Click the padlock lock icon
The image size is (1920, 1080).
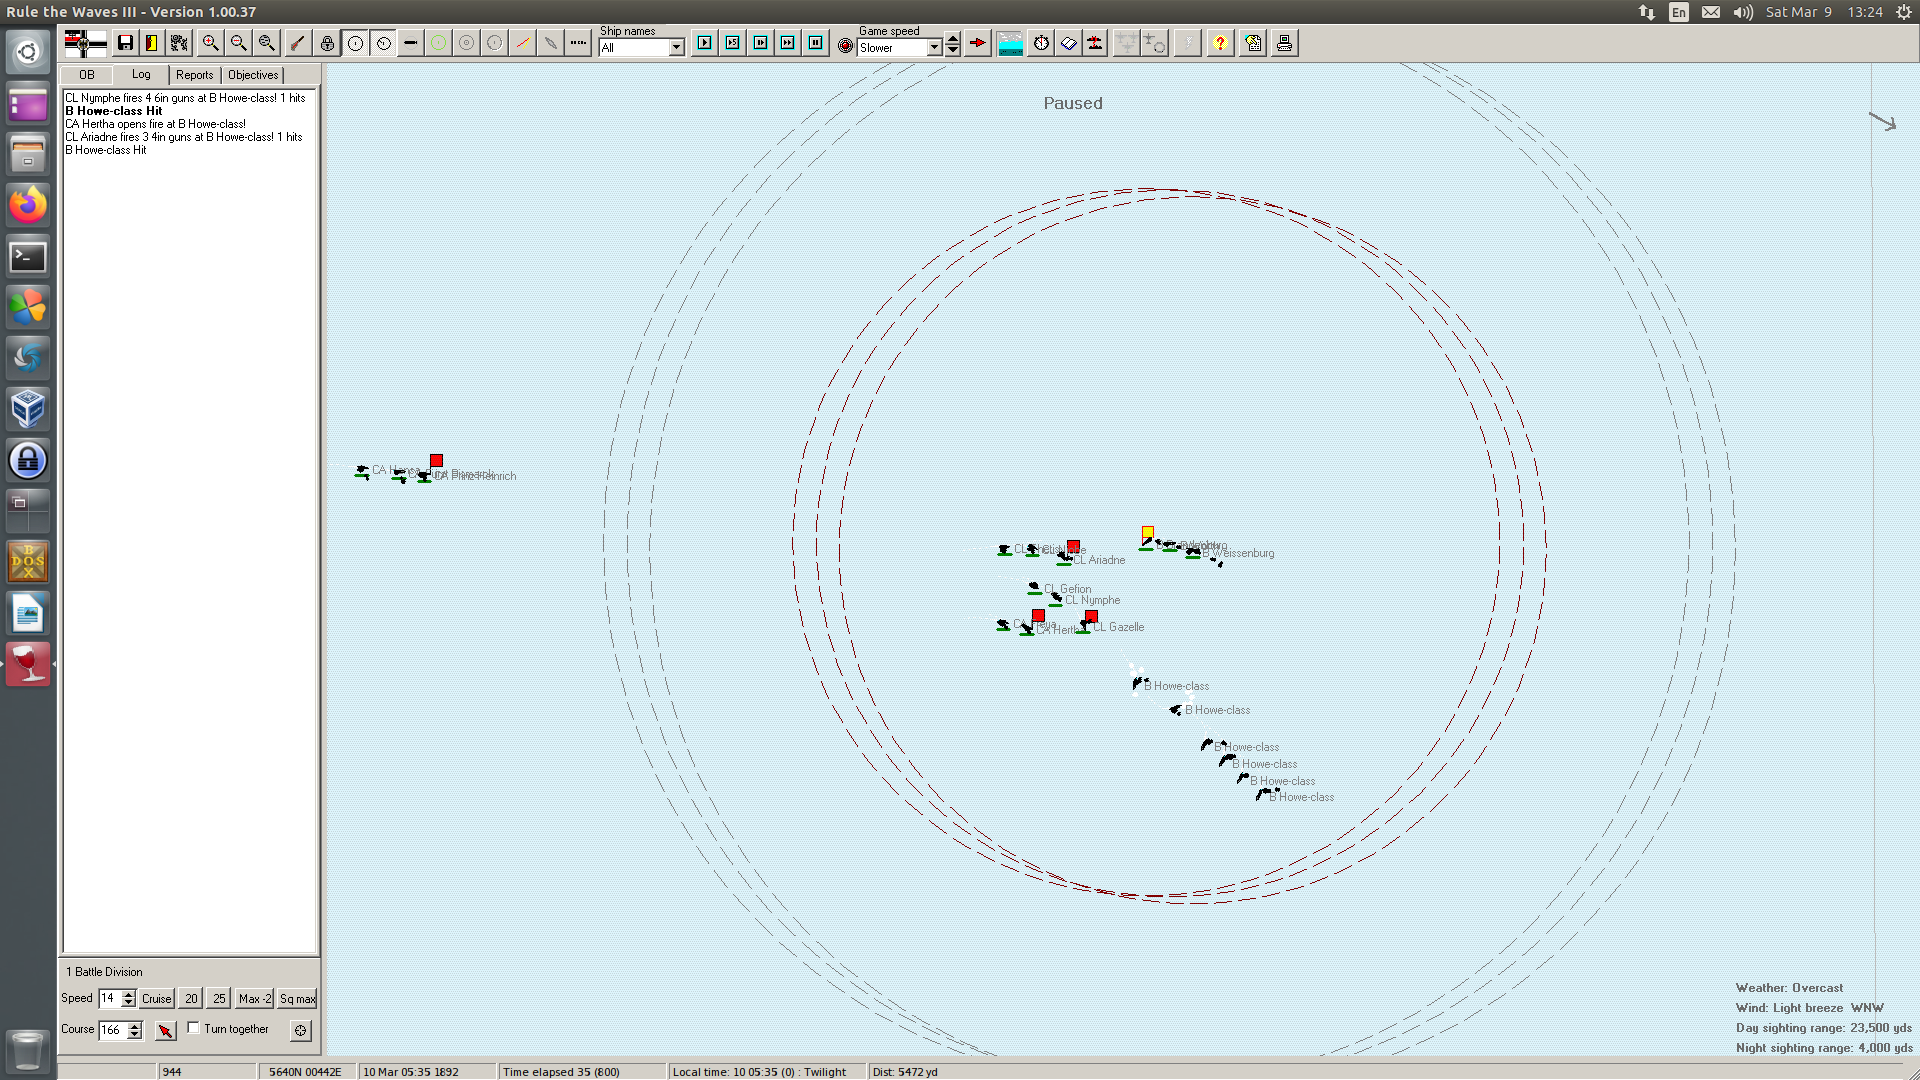click(327, 43)
